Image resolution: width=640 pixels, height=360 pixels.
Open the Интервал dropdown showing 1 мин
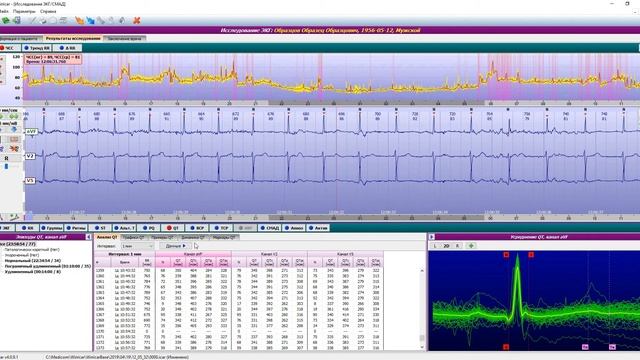tap(137, 246)
